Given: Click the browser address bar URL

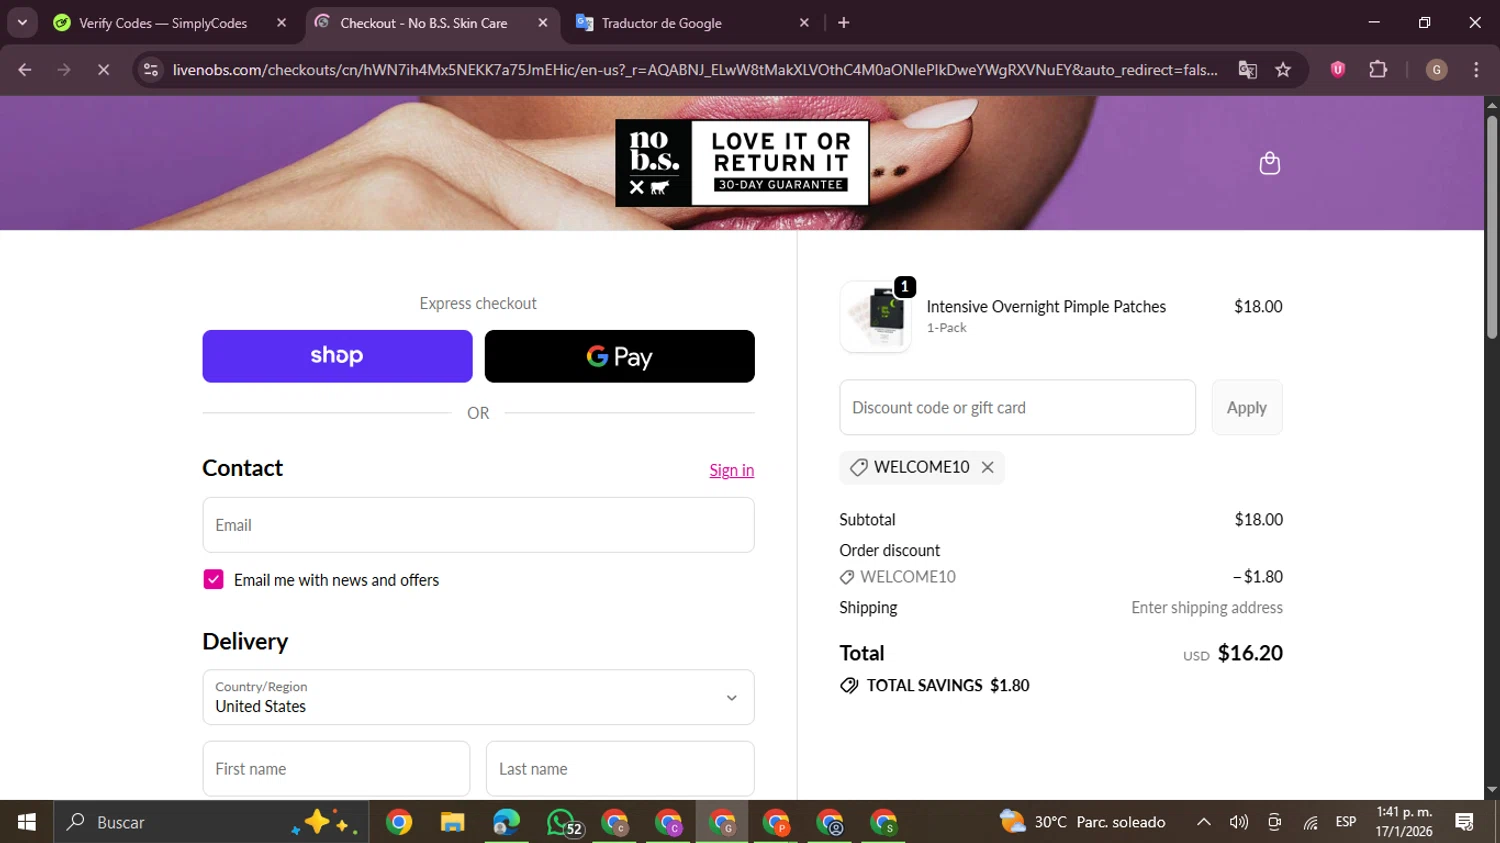Looking at the screenshot, I should click(695, 70).
